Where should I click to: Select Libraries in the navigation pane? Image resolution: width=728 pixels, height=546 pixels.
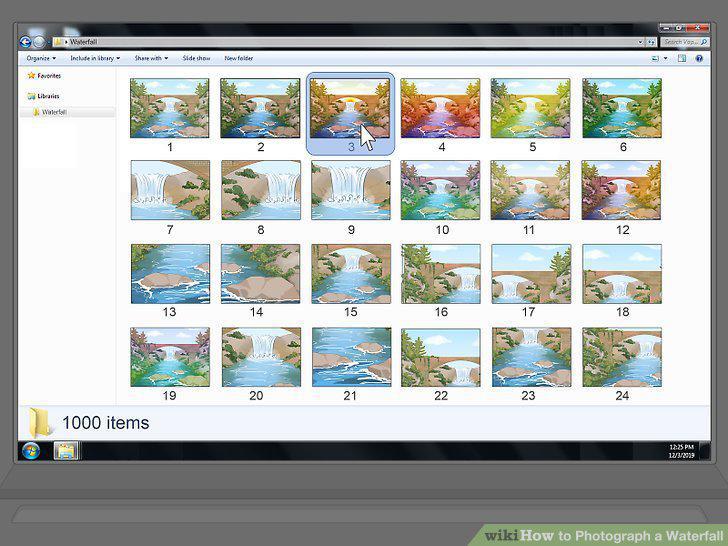point(44,96)
